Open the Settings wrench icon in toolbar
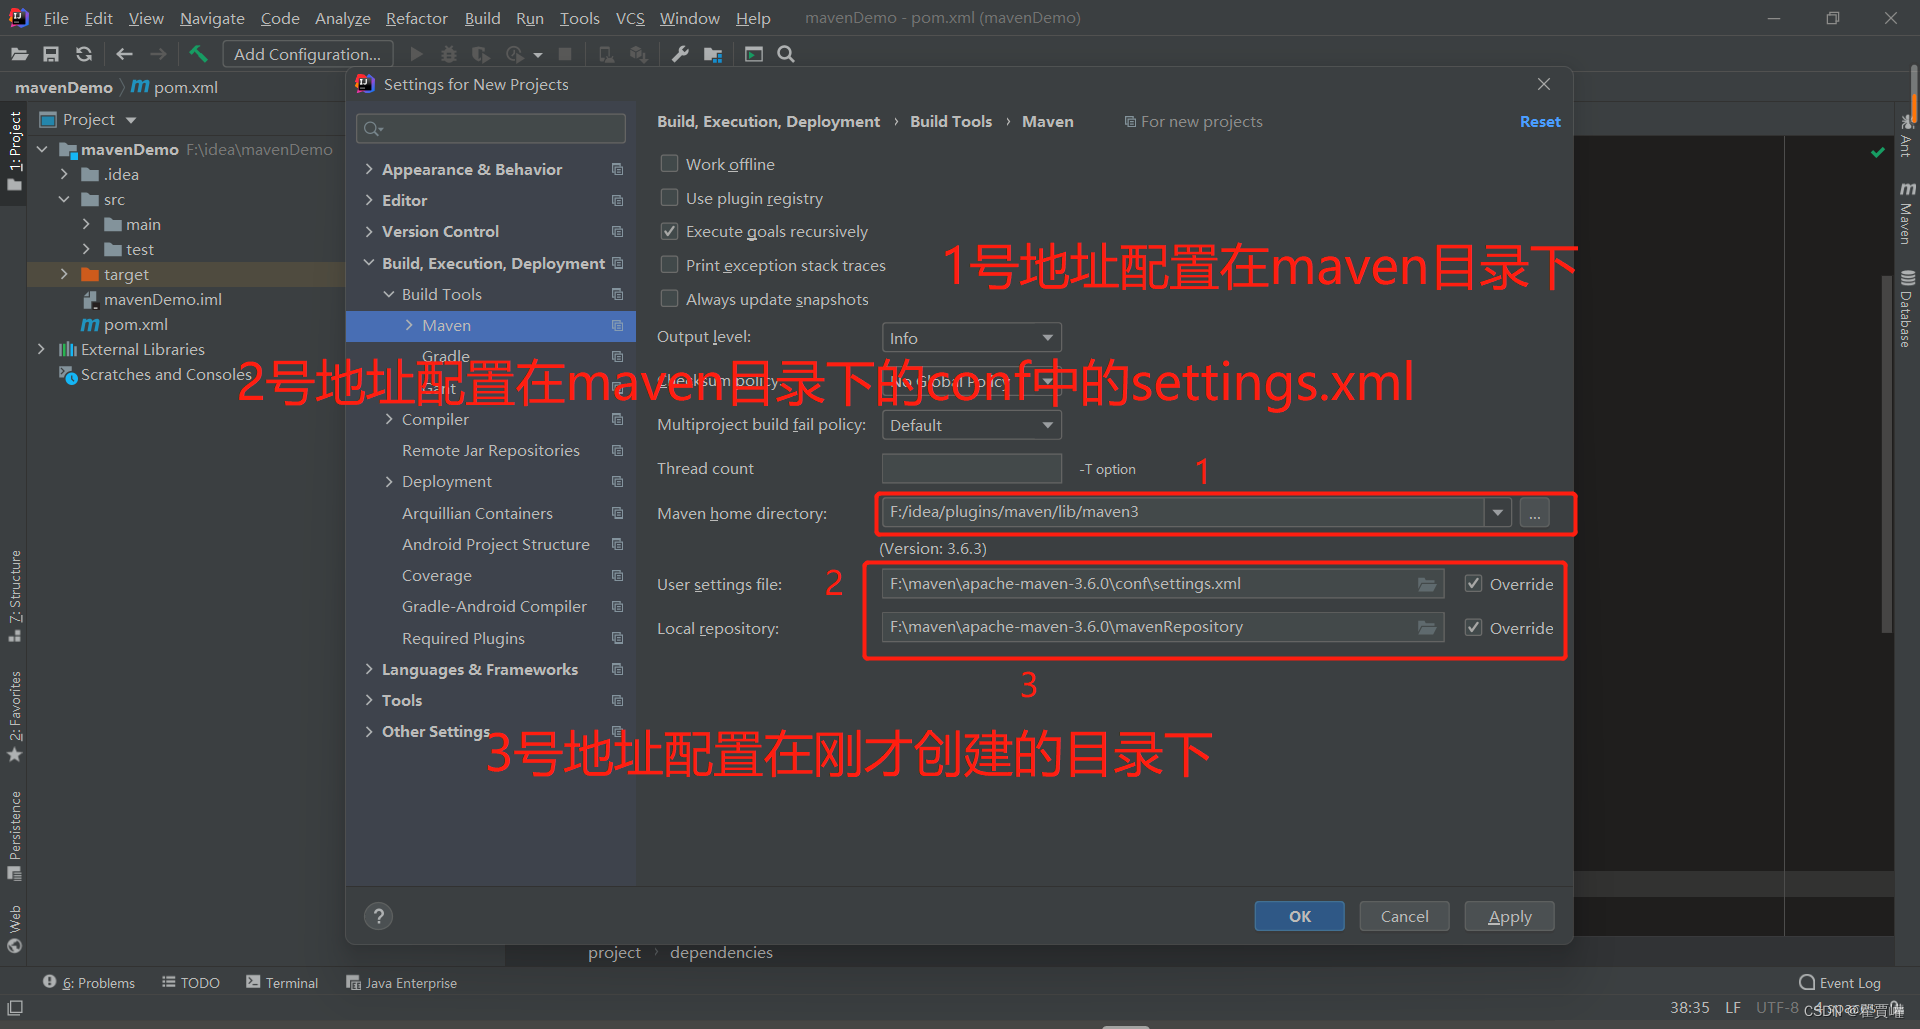 coord(680,54)
